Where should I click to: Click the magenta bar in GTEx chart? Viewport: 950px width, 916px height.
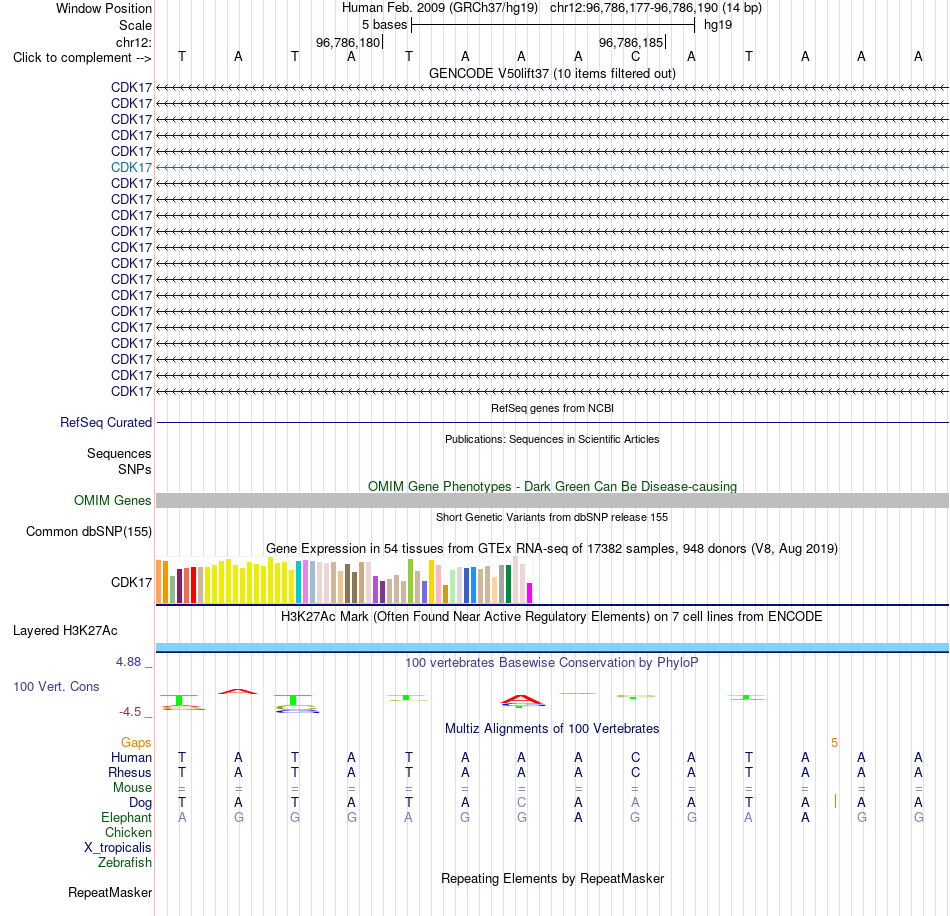[x=530, y=592]
